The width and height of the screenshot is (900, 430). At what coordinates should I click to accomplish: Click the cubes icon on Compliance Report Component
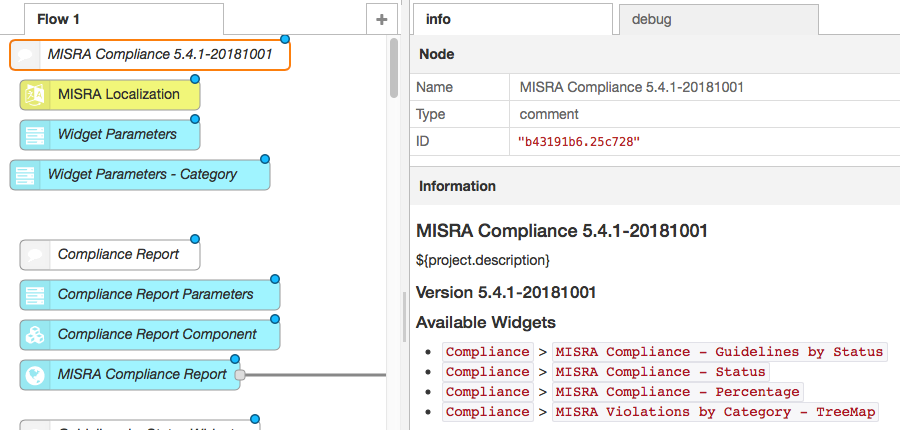(35, 335)
